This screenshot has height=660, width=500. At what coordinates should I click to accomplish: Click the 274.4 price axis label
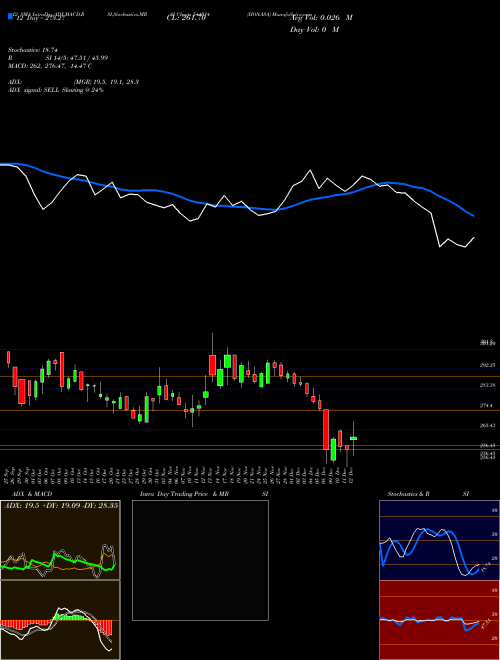click(x=487, y=405)
